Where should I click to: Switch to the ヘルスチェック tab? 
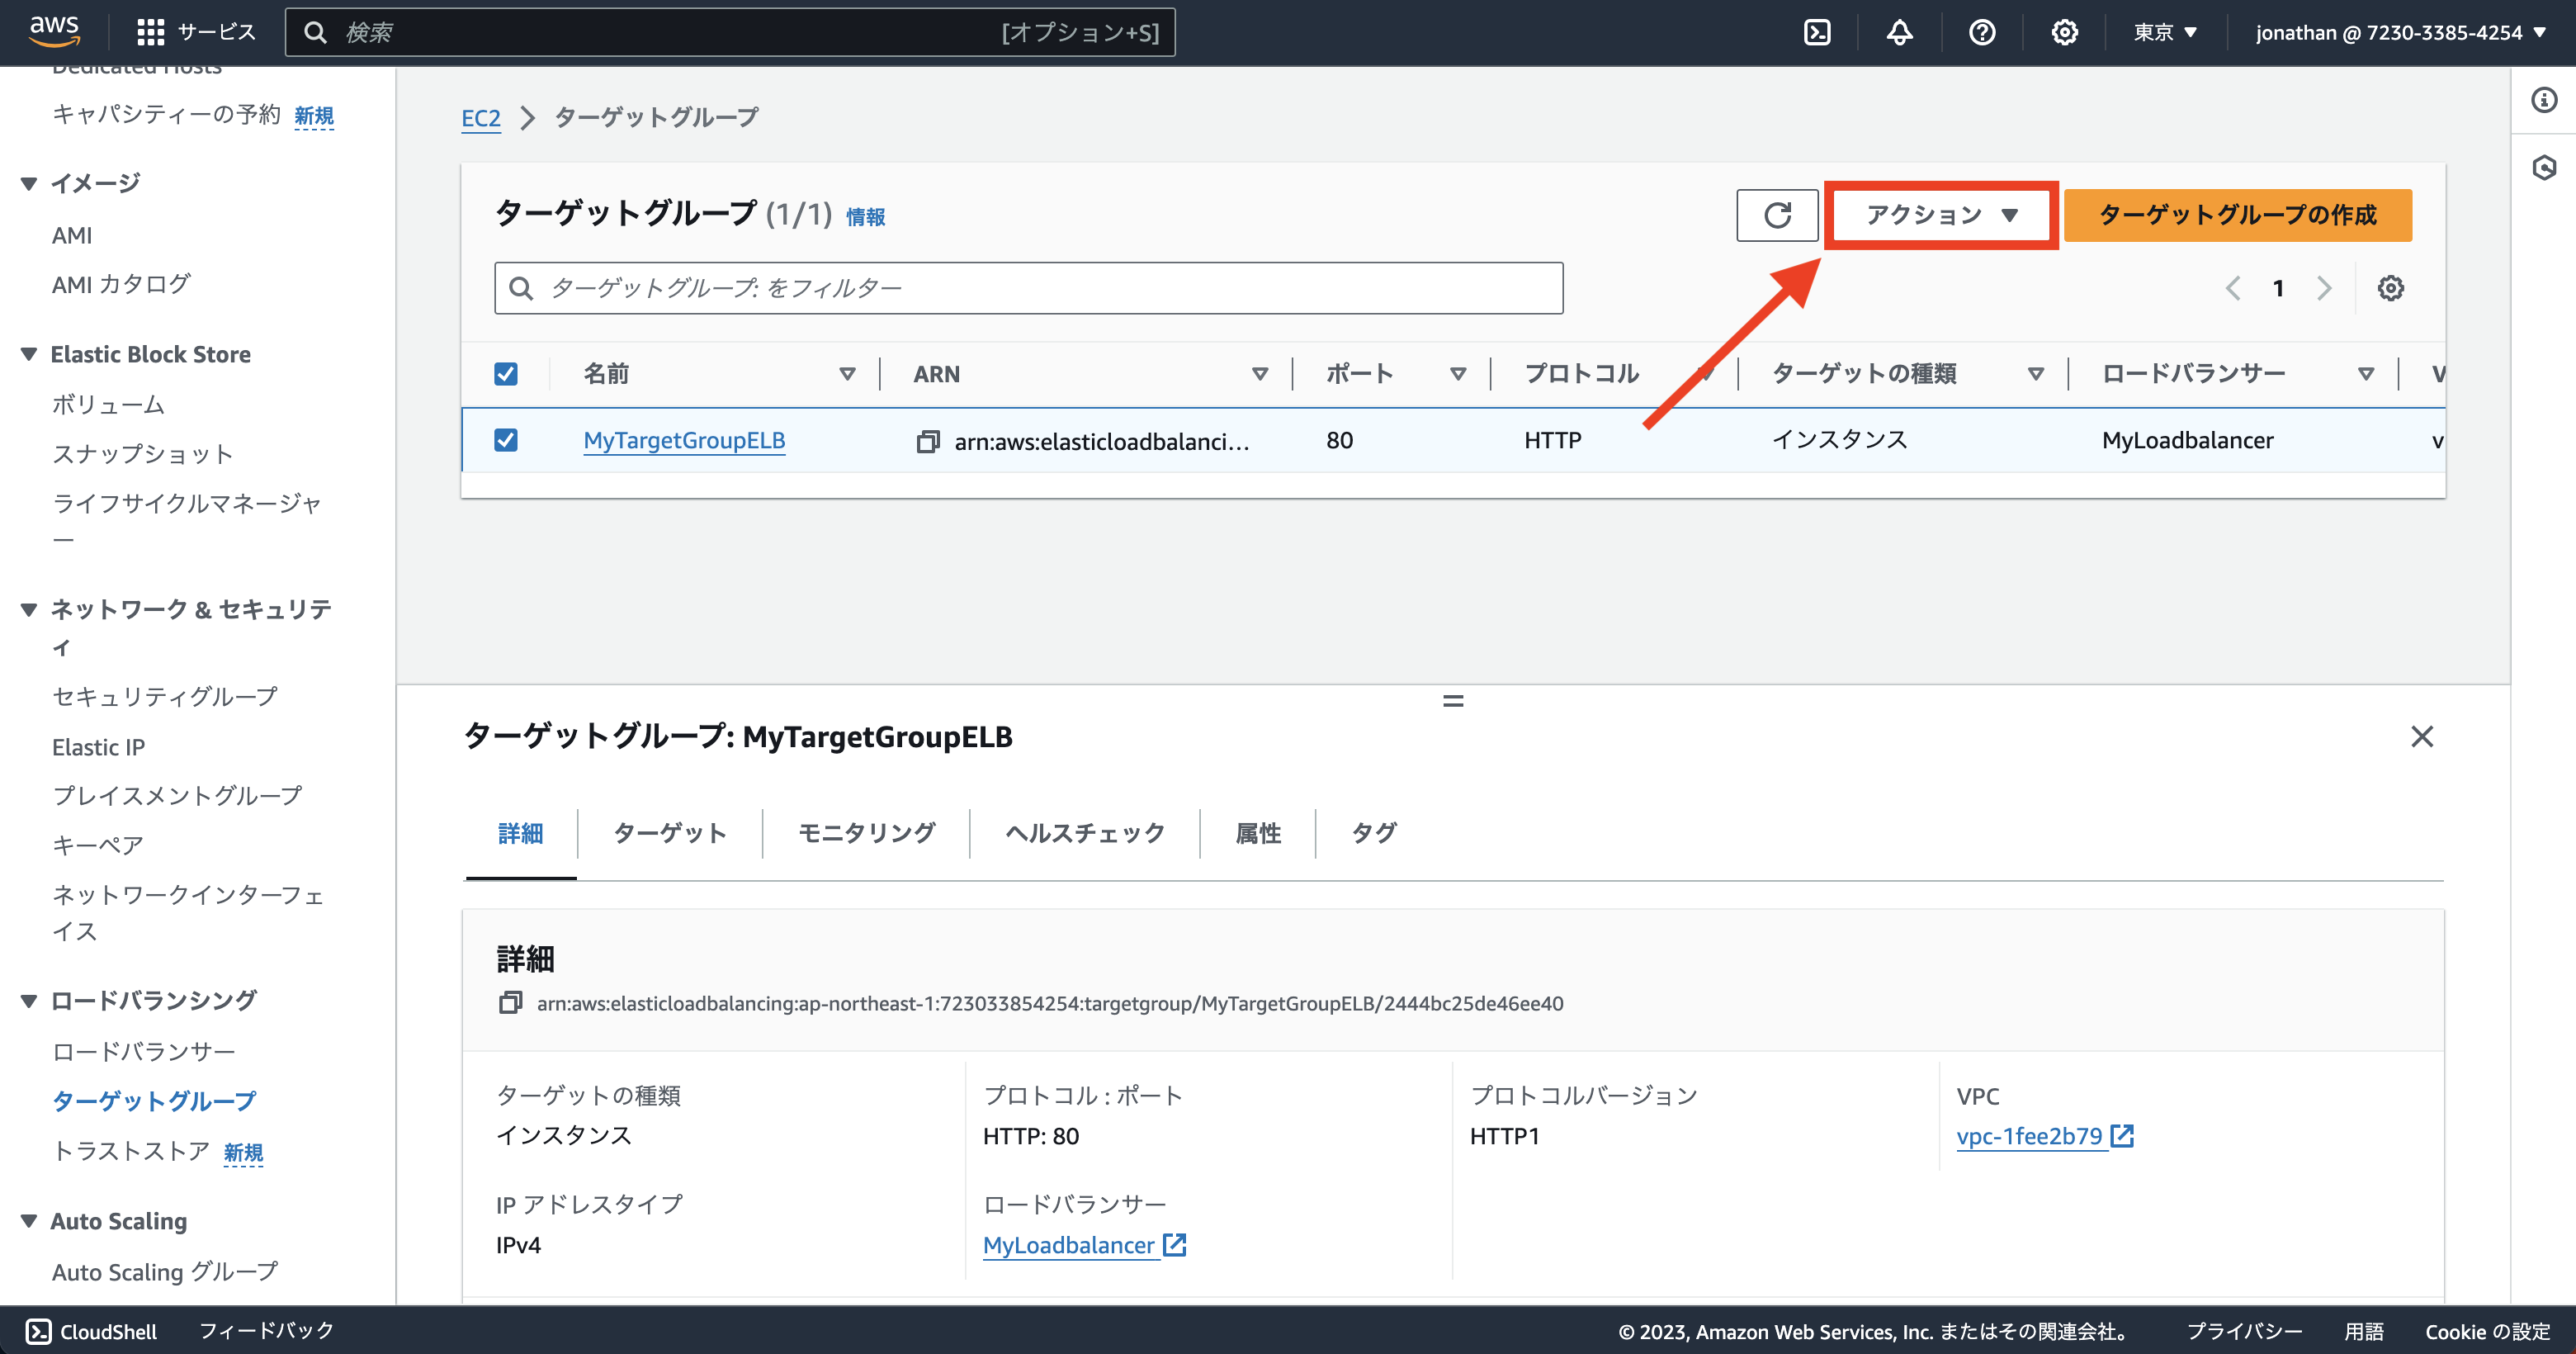click(x=1084, y=833)
